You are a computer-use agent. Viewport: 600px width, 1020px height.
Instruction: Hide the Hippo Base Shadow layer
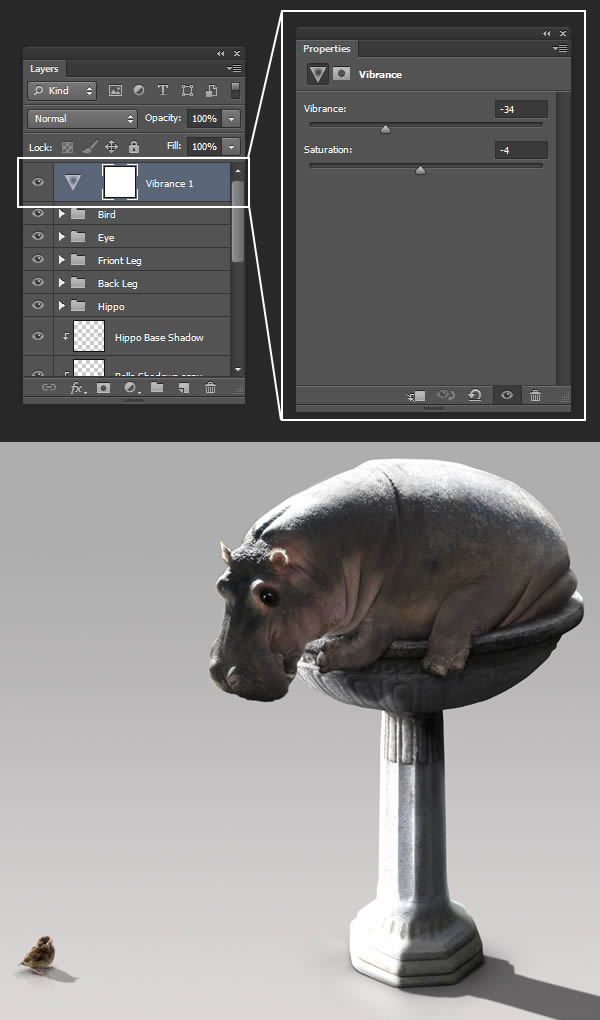38,336
